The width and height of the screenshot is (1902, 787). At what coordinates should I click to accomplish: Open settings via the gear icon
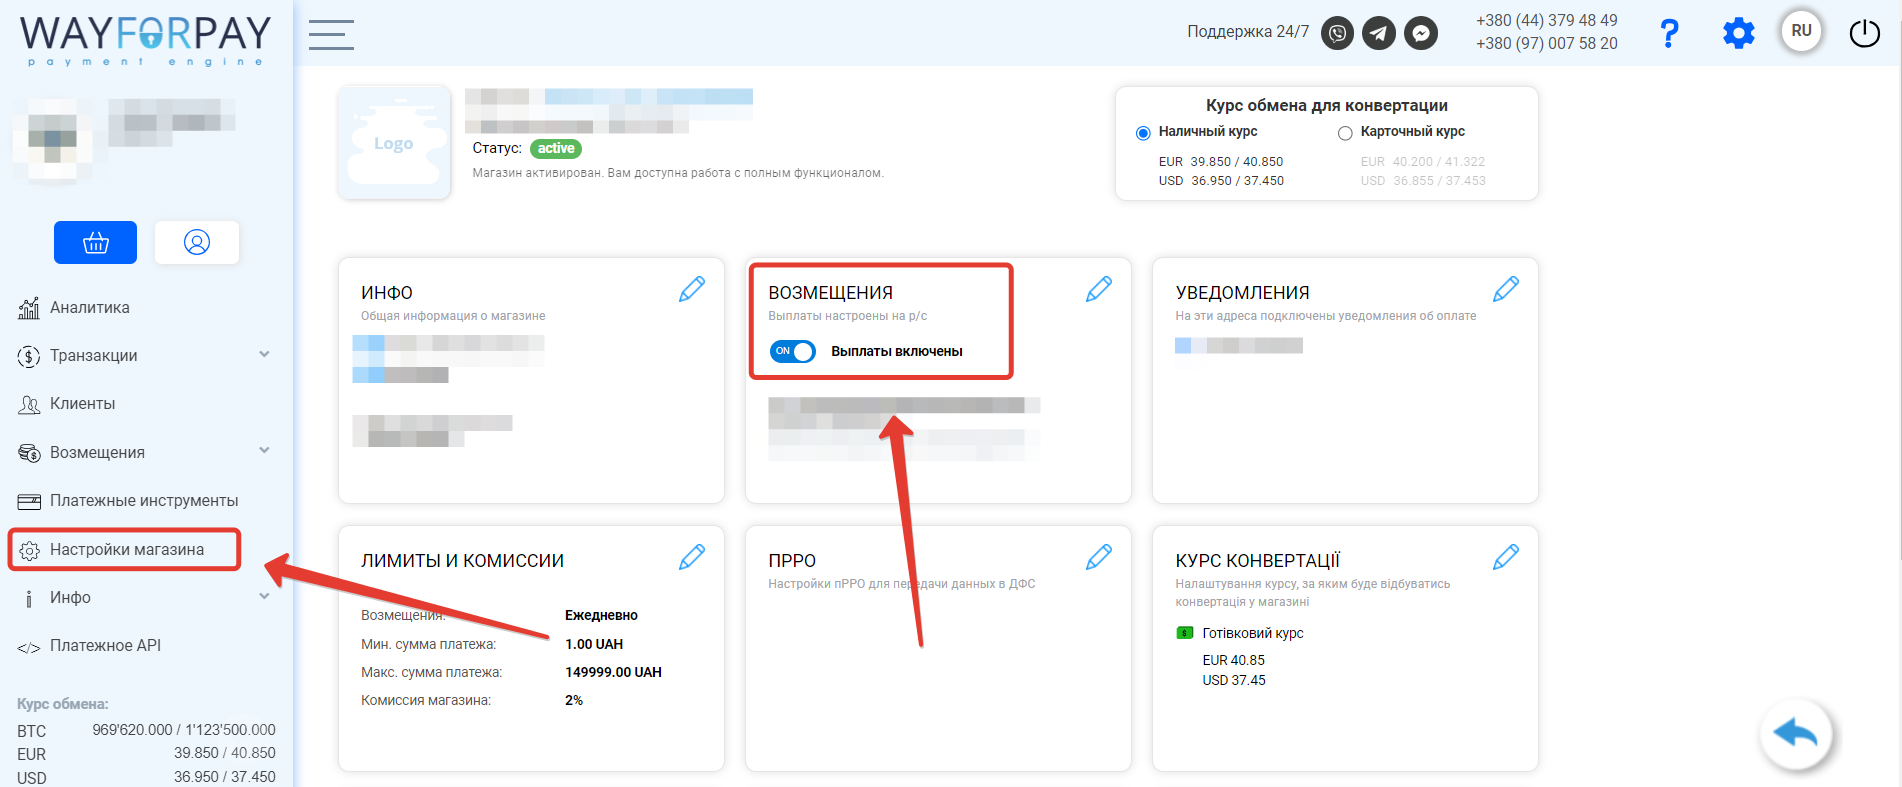(x=1738, y=33)
